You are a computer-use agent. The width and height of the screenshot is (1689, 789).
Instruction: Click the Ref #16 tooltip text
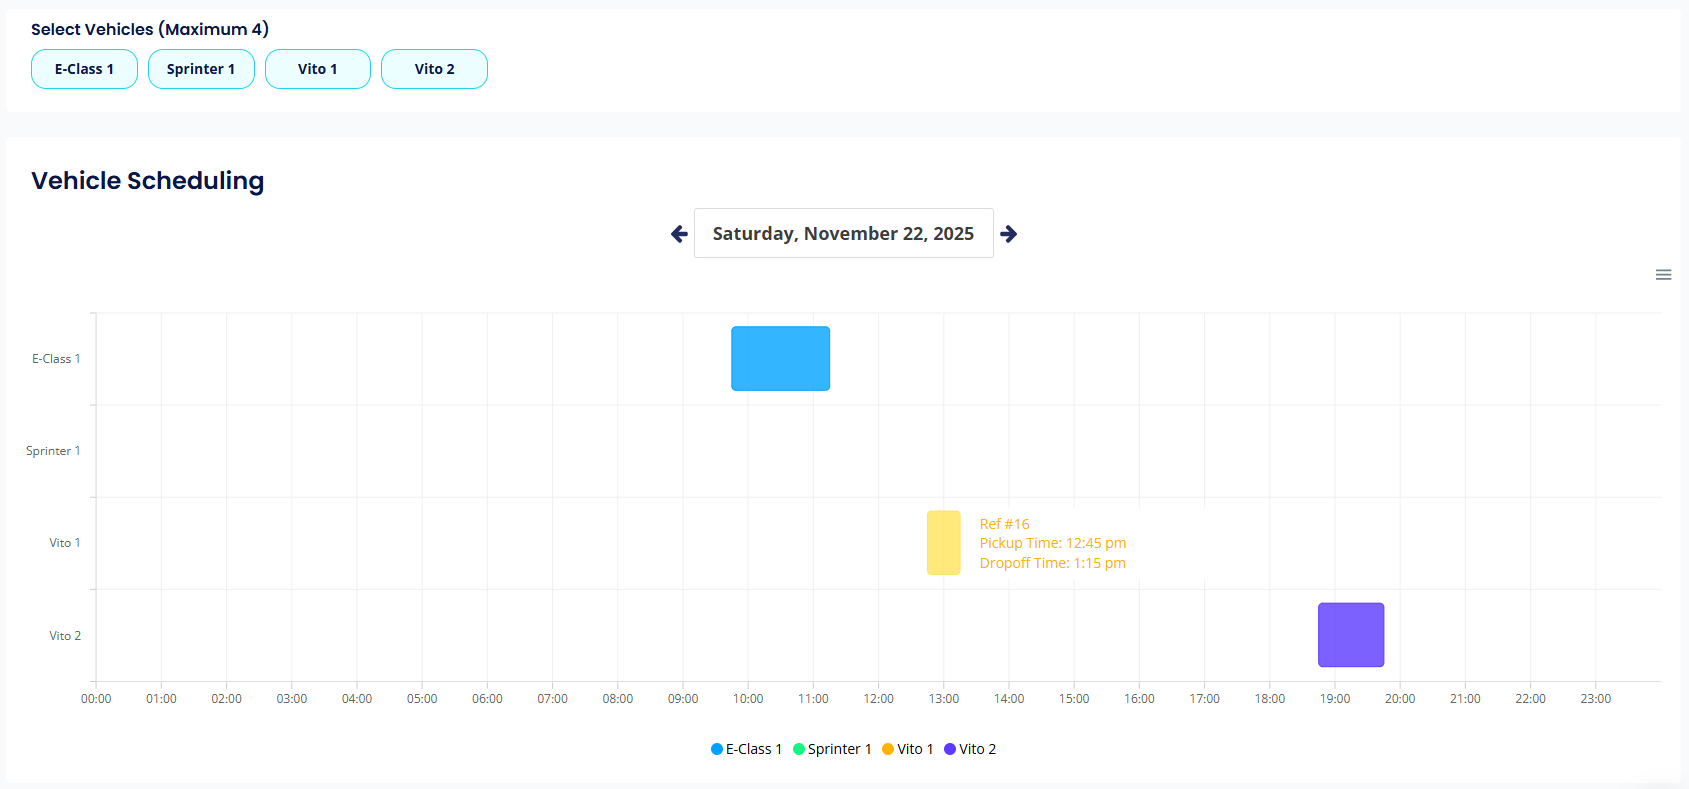pyautogui.click(x=1004, y=524)
